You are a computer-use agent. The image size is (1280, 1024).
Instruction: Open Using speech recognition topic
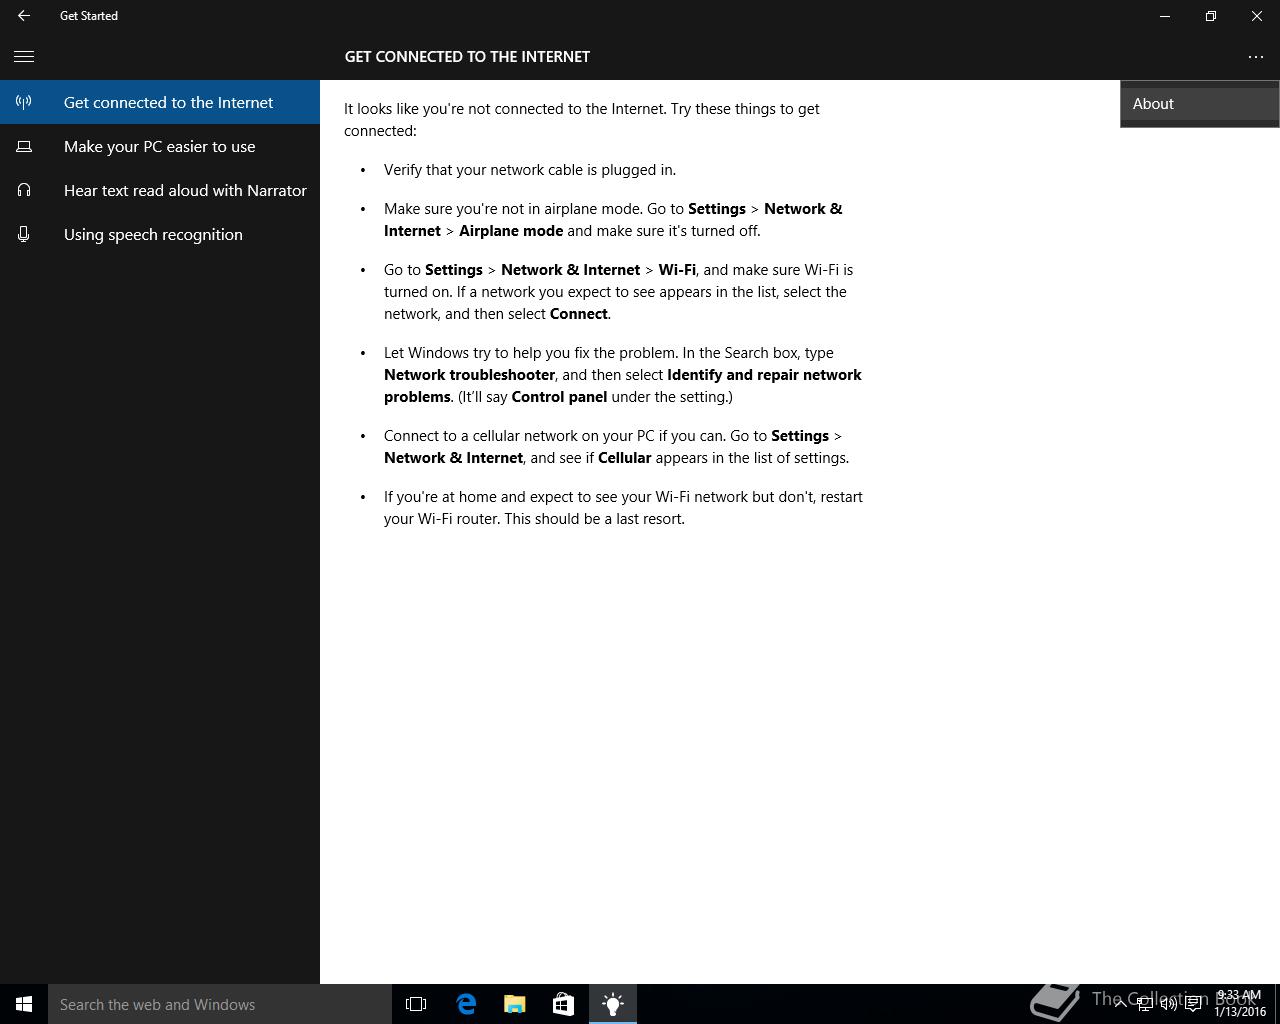click(160, 234)
